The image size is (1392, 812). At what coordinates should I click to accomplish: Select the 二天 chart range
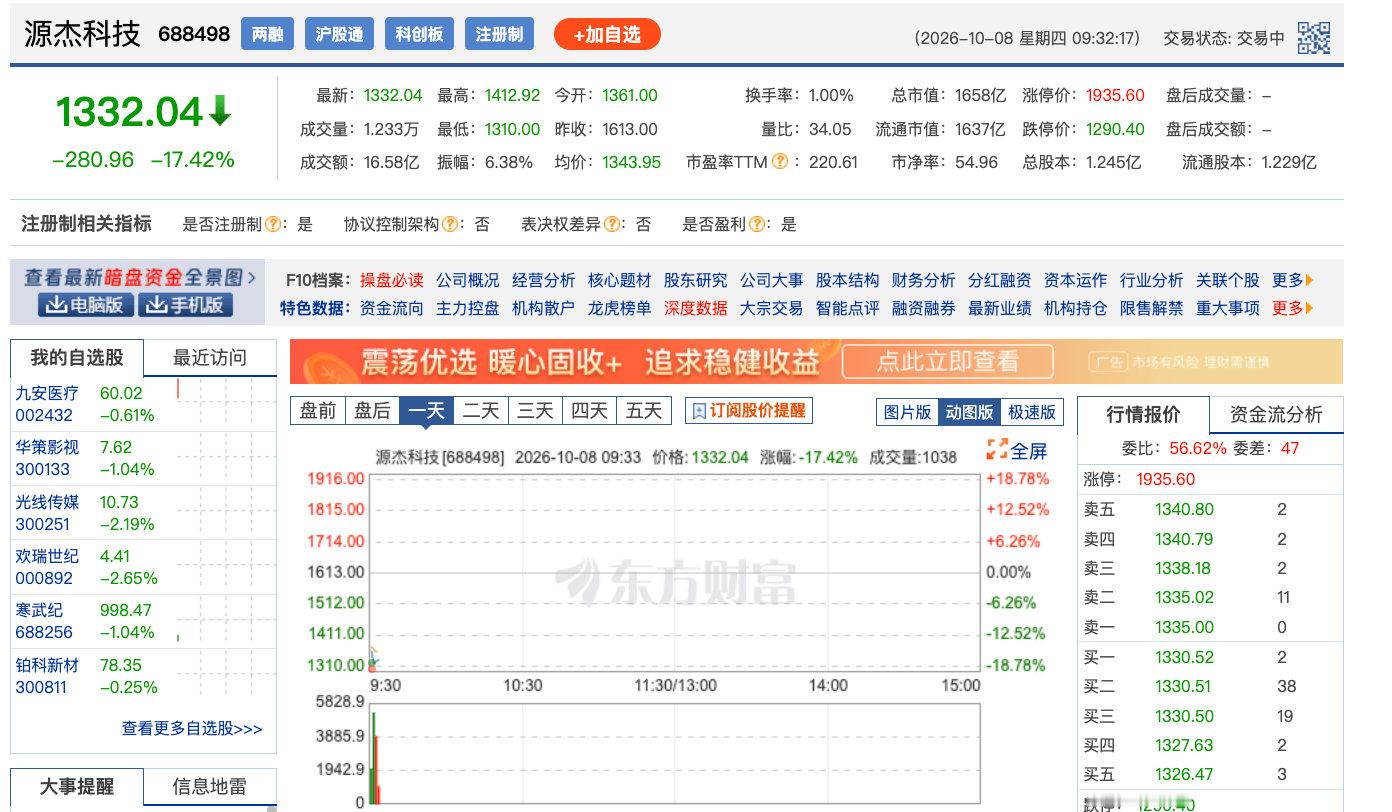[481, 410]
